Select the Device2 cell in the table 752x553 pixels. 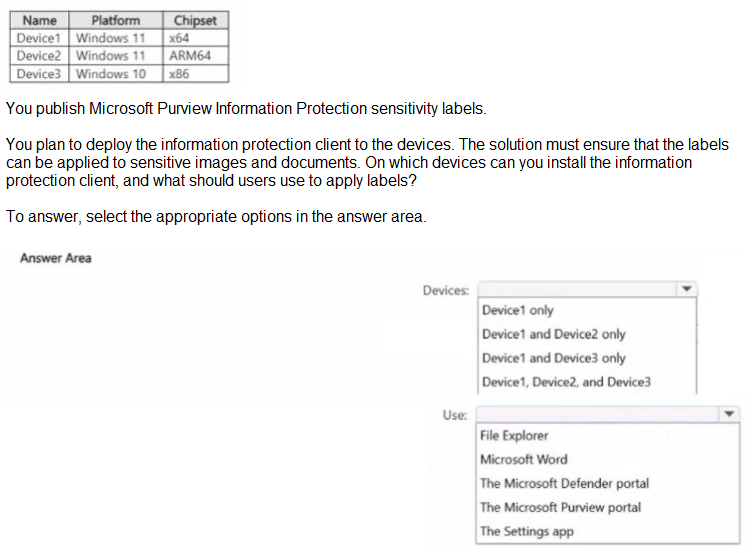click(39, 56)
